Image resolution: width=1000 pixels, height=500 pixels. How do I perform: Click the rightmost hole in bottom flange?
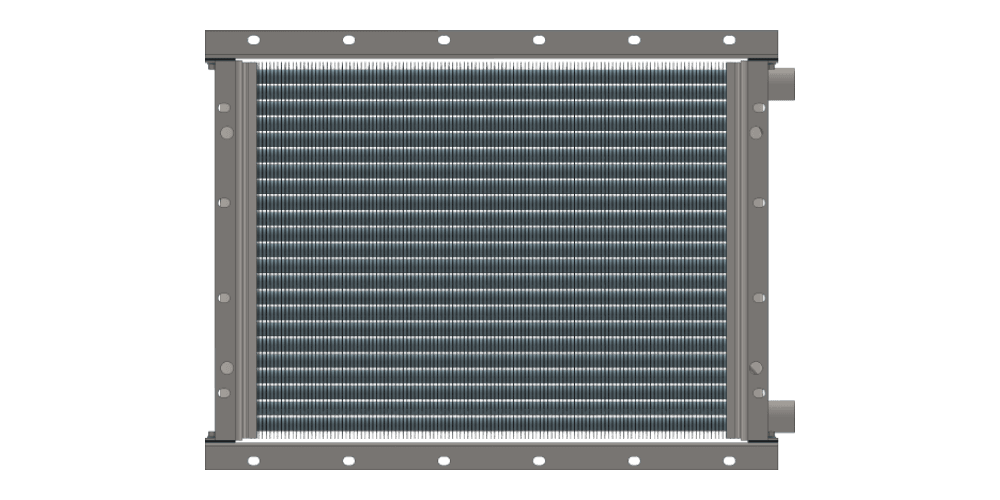(x=729, y=460)
